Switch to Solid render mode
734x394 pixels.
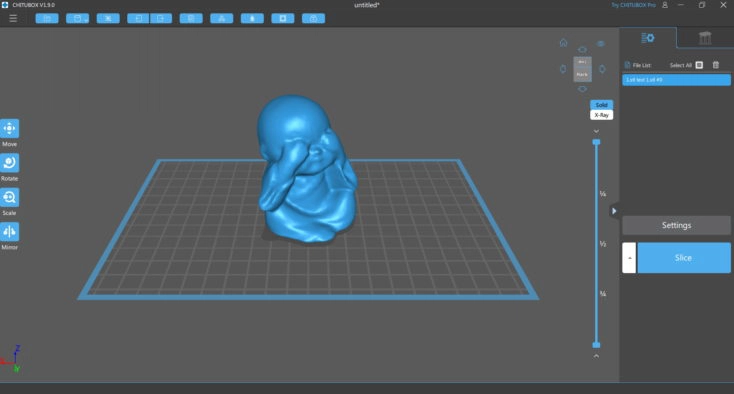pos(602,105)
